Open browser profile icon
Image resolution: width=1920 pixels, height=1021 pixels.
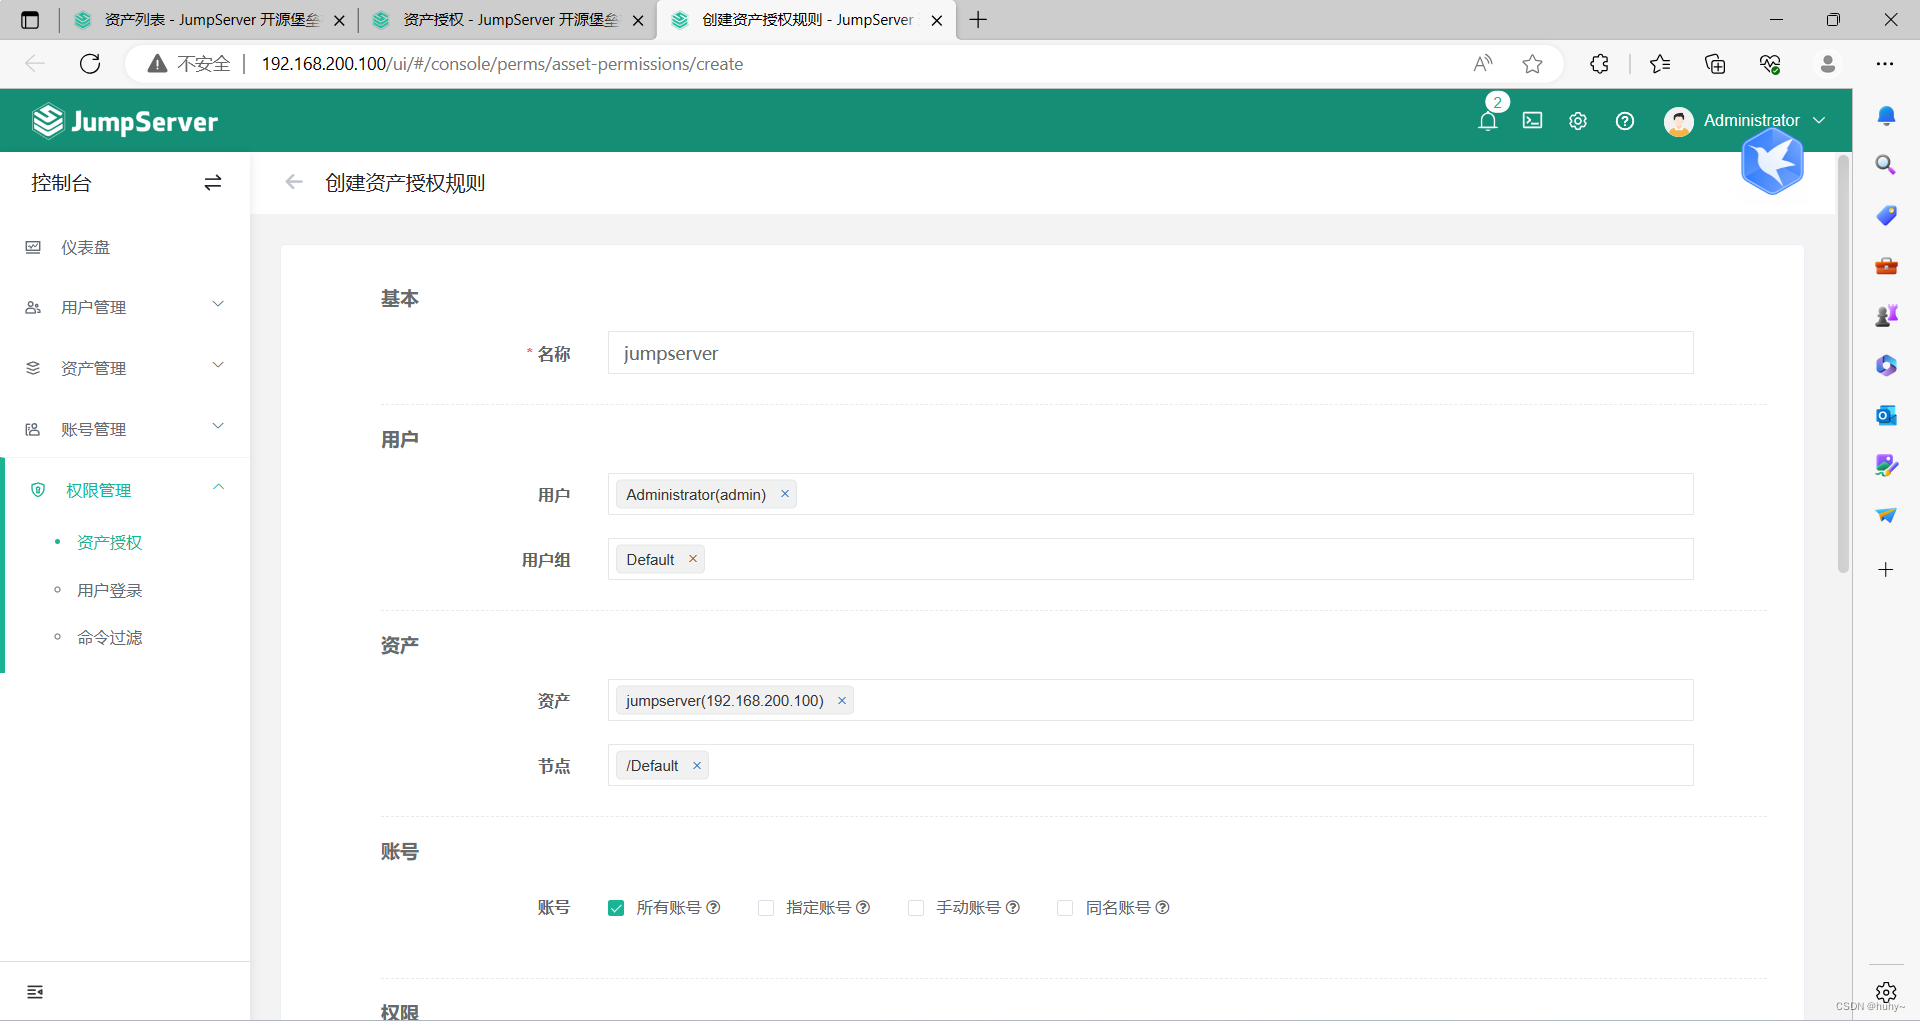tap(1828, 64)
